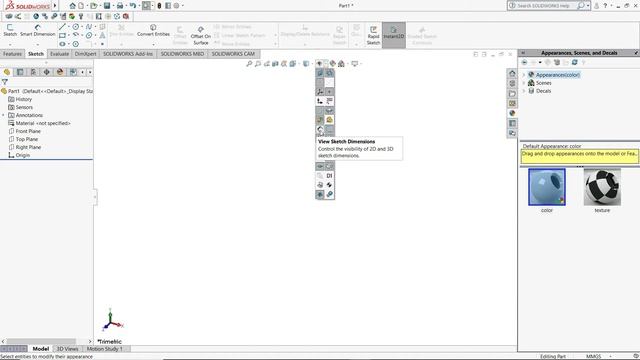Open the Sketch button dropdown arrow
640x360 pixels.
click(x=10, y=44)
